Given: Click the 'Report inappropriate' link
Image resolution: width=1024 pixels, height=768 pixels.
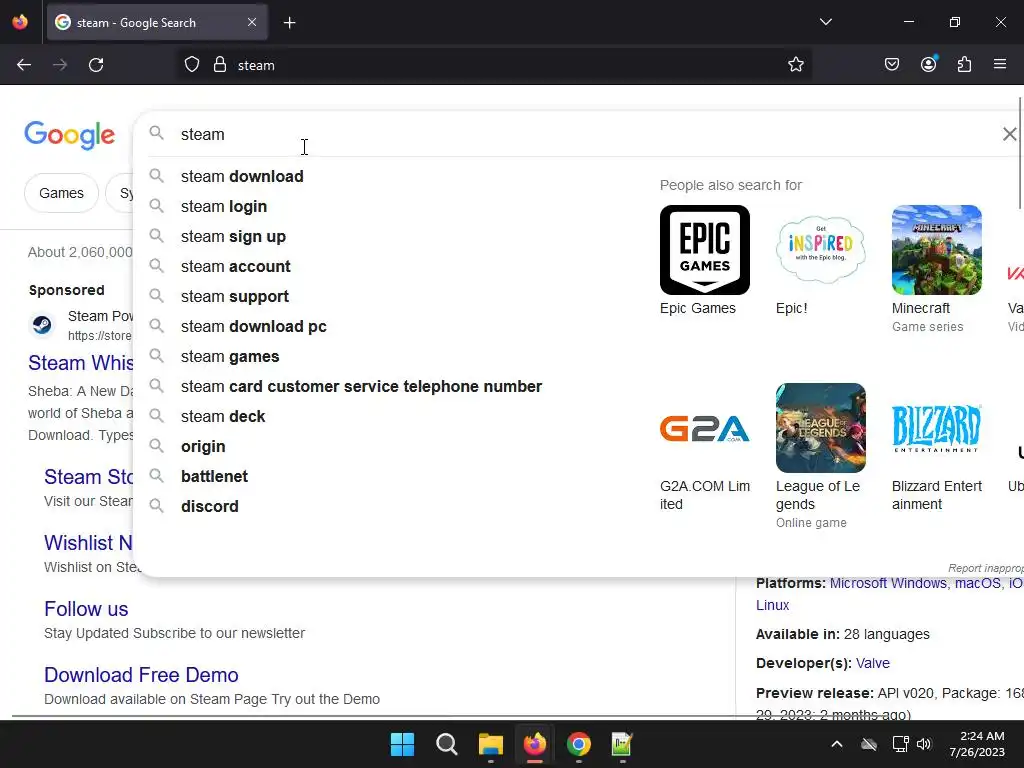Looking at the screenshot, I should click(x=985, y=568).
